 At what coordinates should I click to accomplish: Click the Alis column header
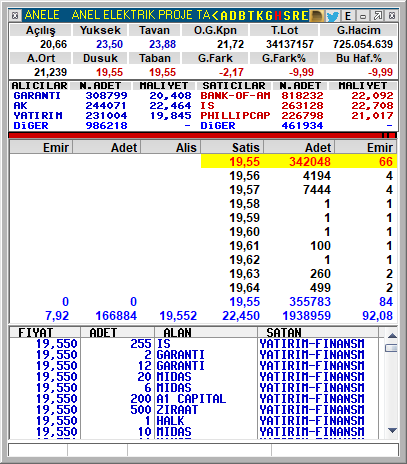point(171,147)
